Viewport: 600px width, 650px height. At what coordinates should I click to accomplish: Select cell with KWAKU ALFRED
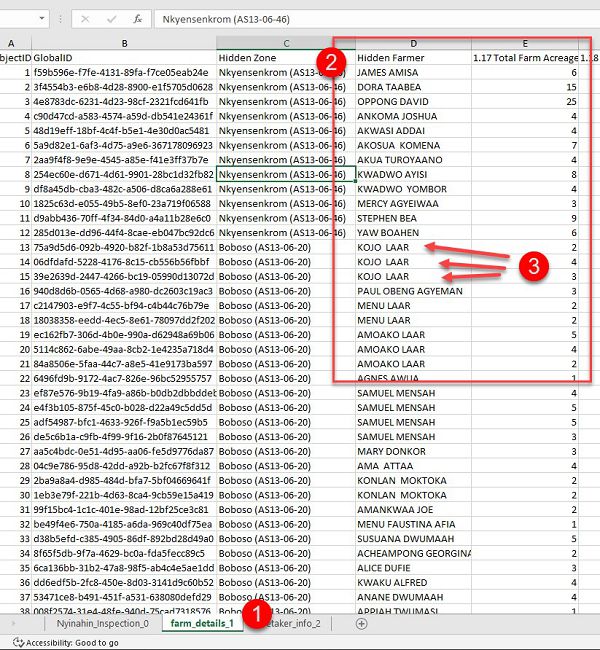click(413, 583)
